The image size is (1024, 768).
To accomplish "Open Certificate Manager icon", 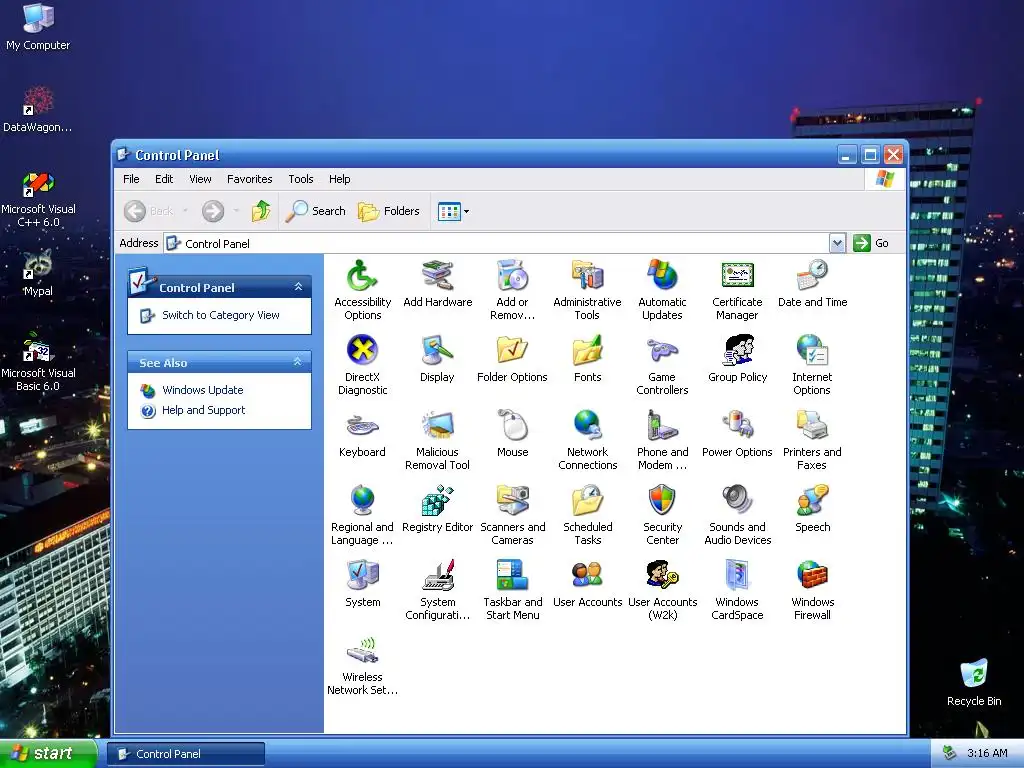I will [737, 289].
